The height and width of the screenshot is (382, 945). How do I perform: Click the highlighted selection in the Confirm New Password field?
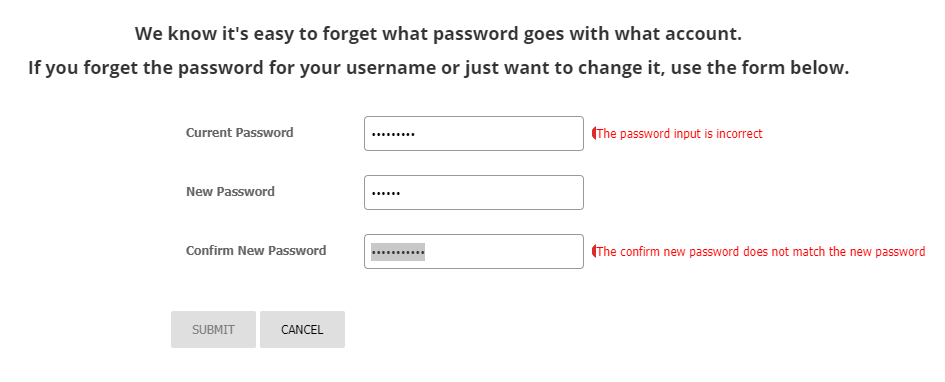coord(398,251)
